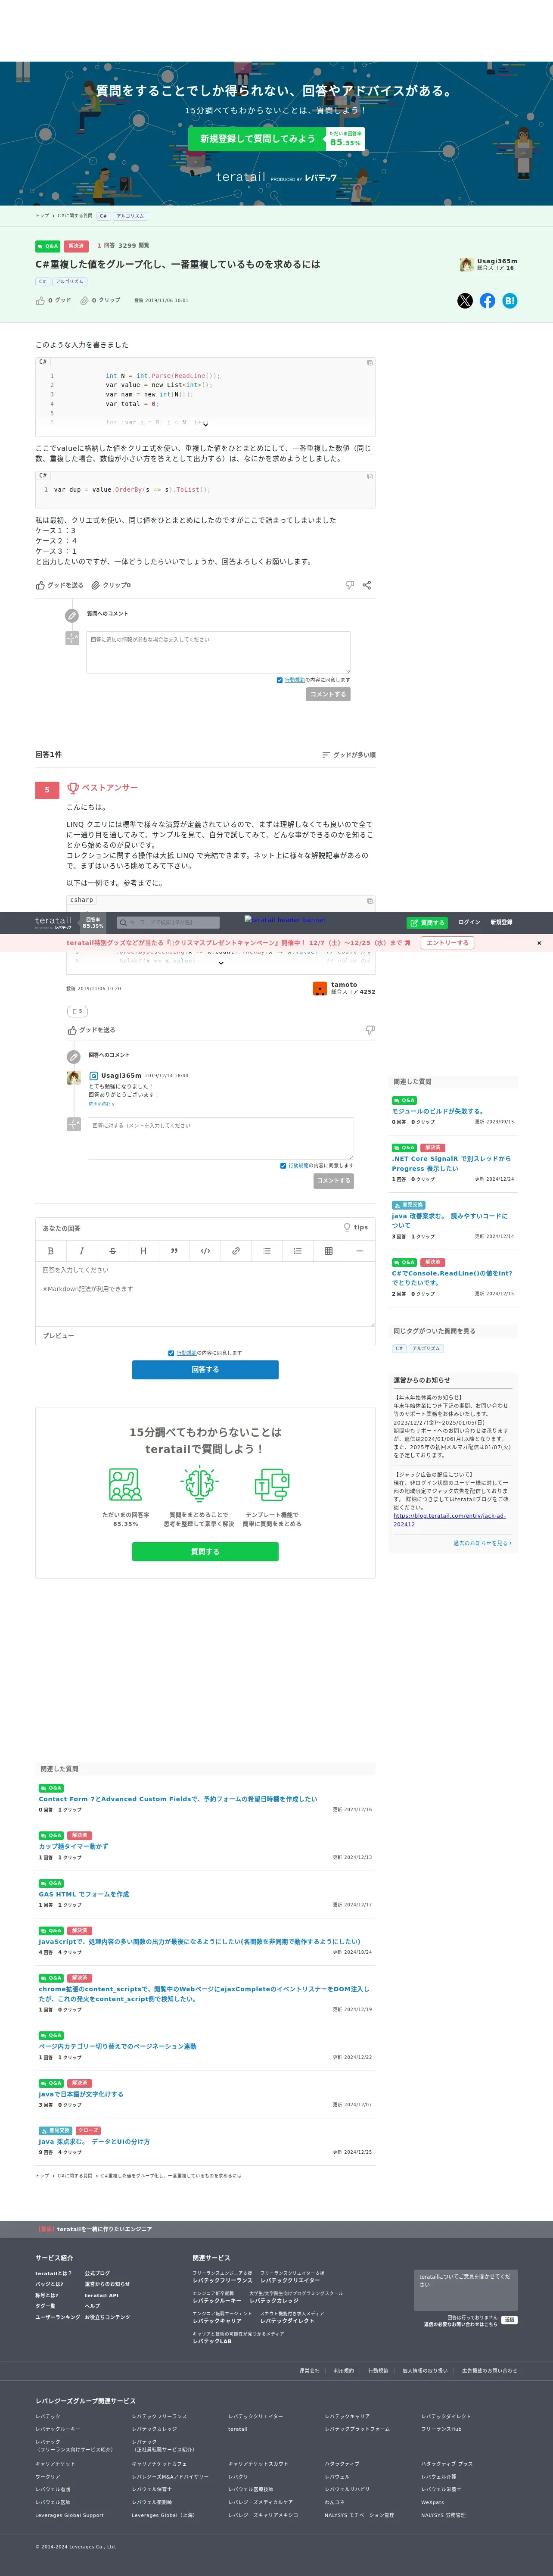Insert heading in answer editor
The image size is (553, 2576).
click(143, 1251)
